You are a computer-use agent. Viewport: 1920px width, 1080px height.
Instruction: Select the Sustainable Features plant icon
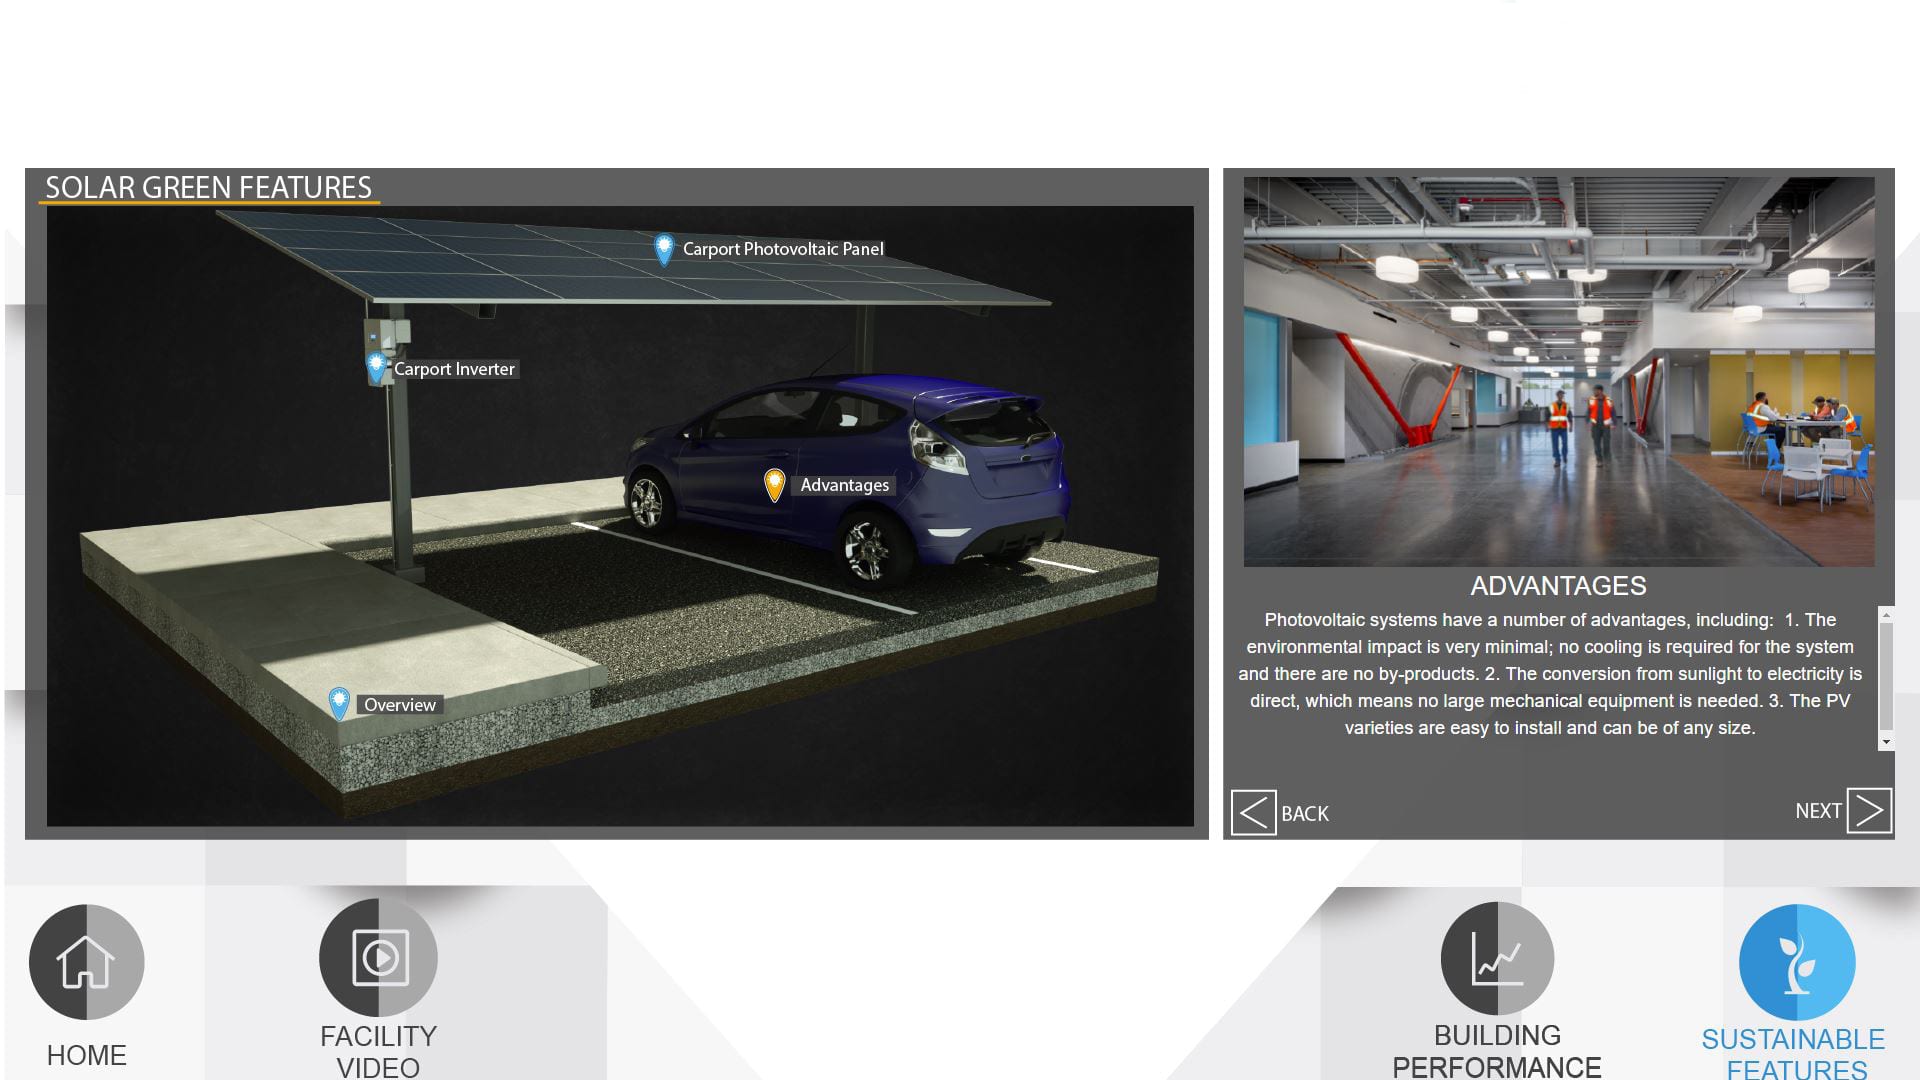1797,963
